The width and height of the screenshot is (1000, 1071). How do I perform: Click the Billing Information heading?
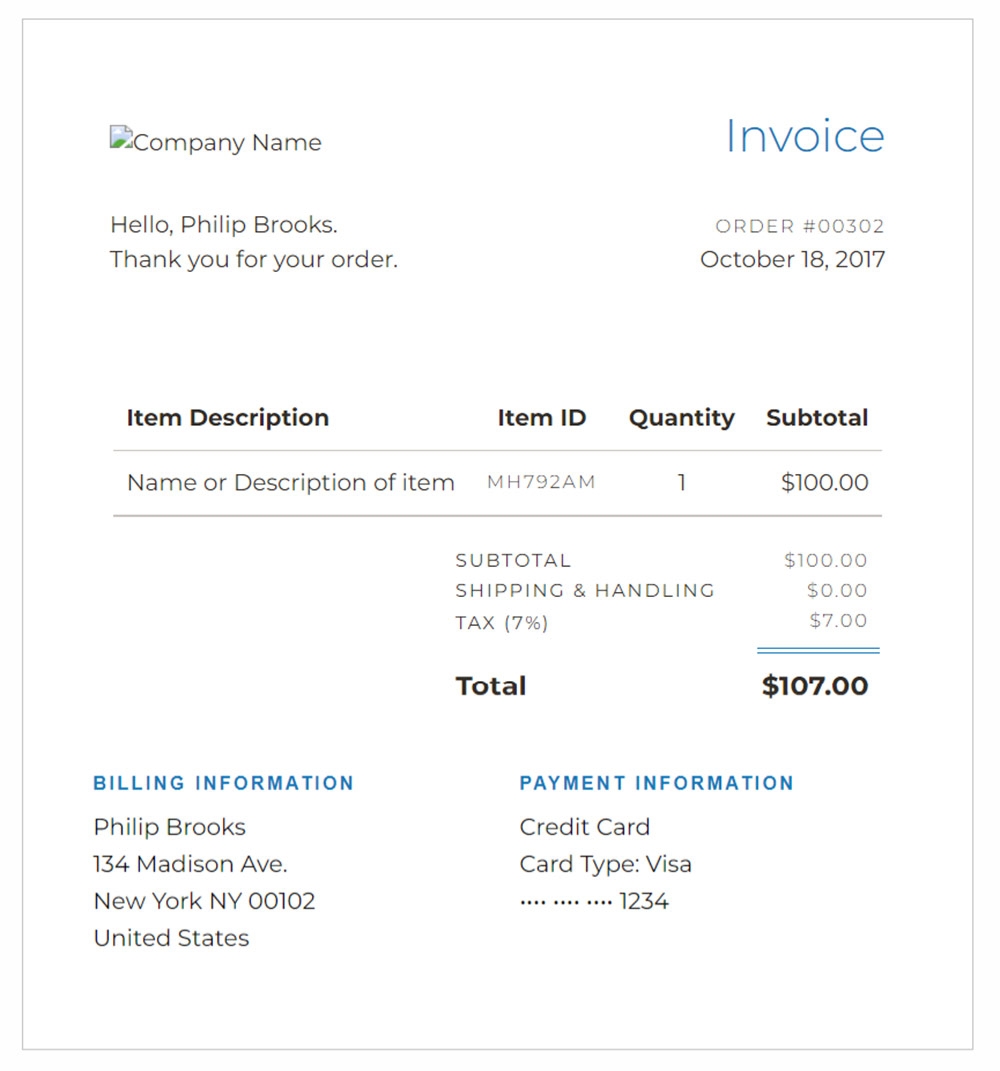click(223, 783)
